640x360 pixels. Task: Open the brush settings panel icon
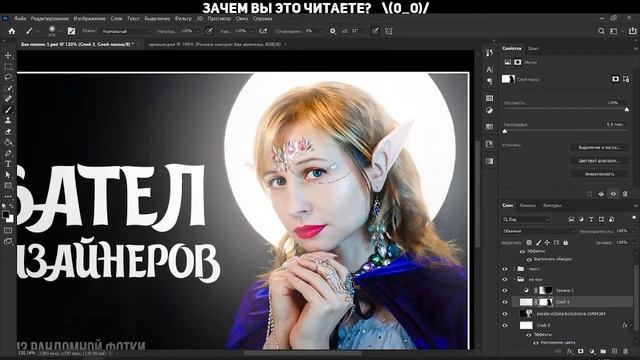click(x=71, y=31)
